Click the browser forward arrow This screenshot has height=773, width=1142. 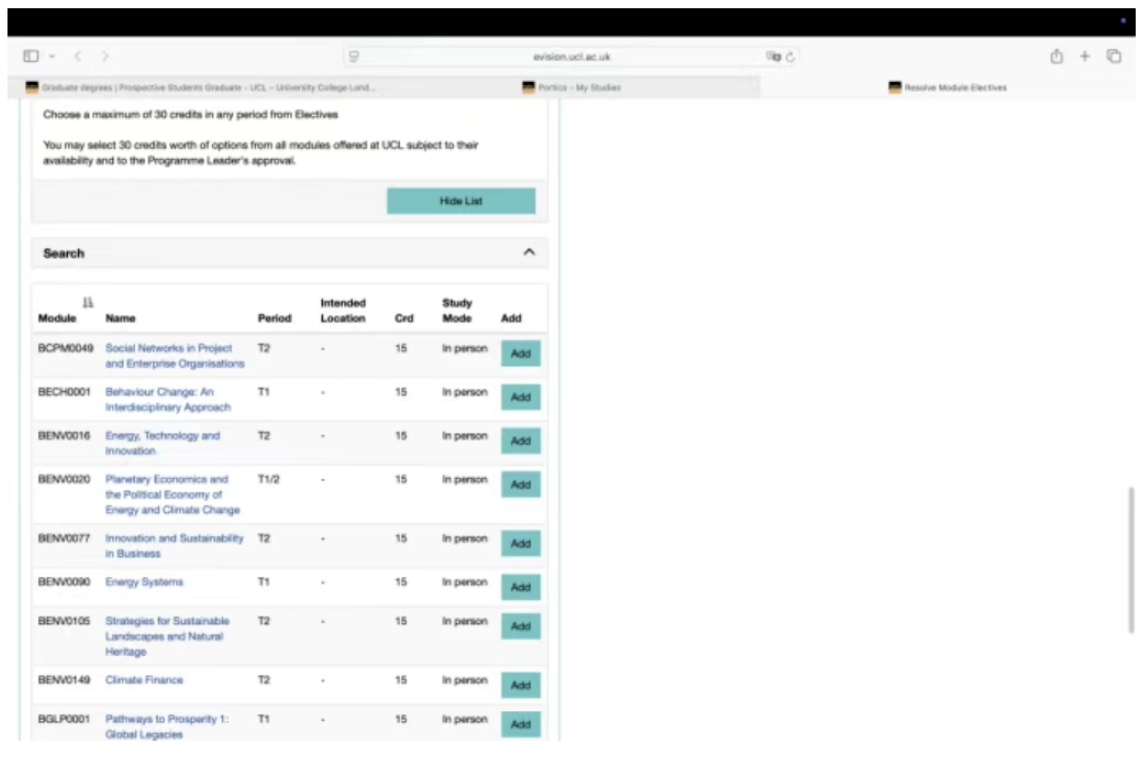pos(105,57)
